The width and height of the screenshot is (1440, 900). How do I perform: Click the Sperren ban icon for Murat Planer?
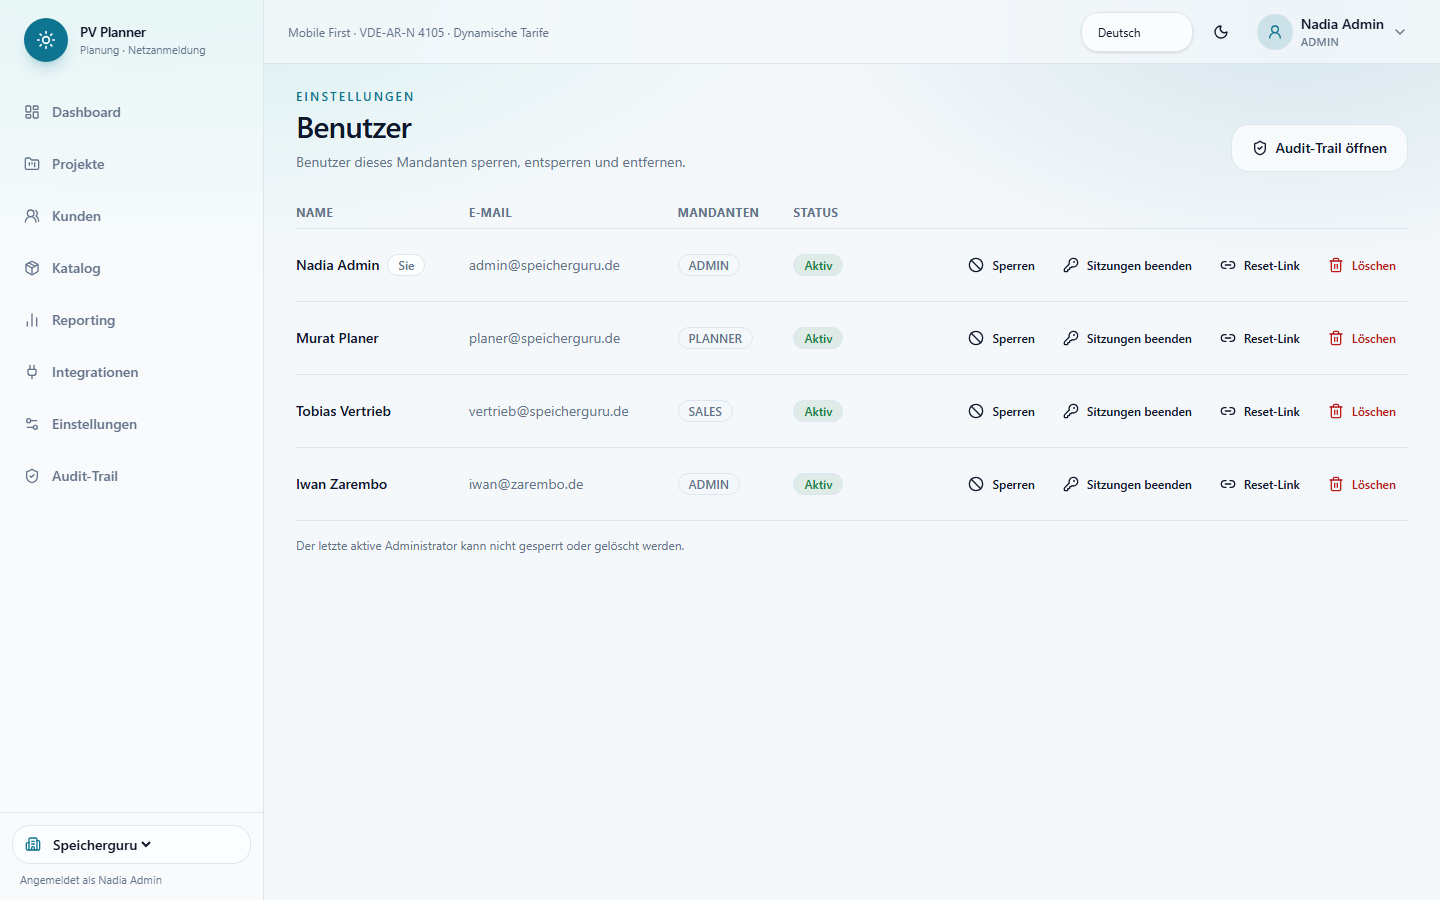pyautogui.click(x=976, y=338)
